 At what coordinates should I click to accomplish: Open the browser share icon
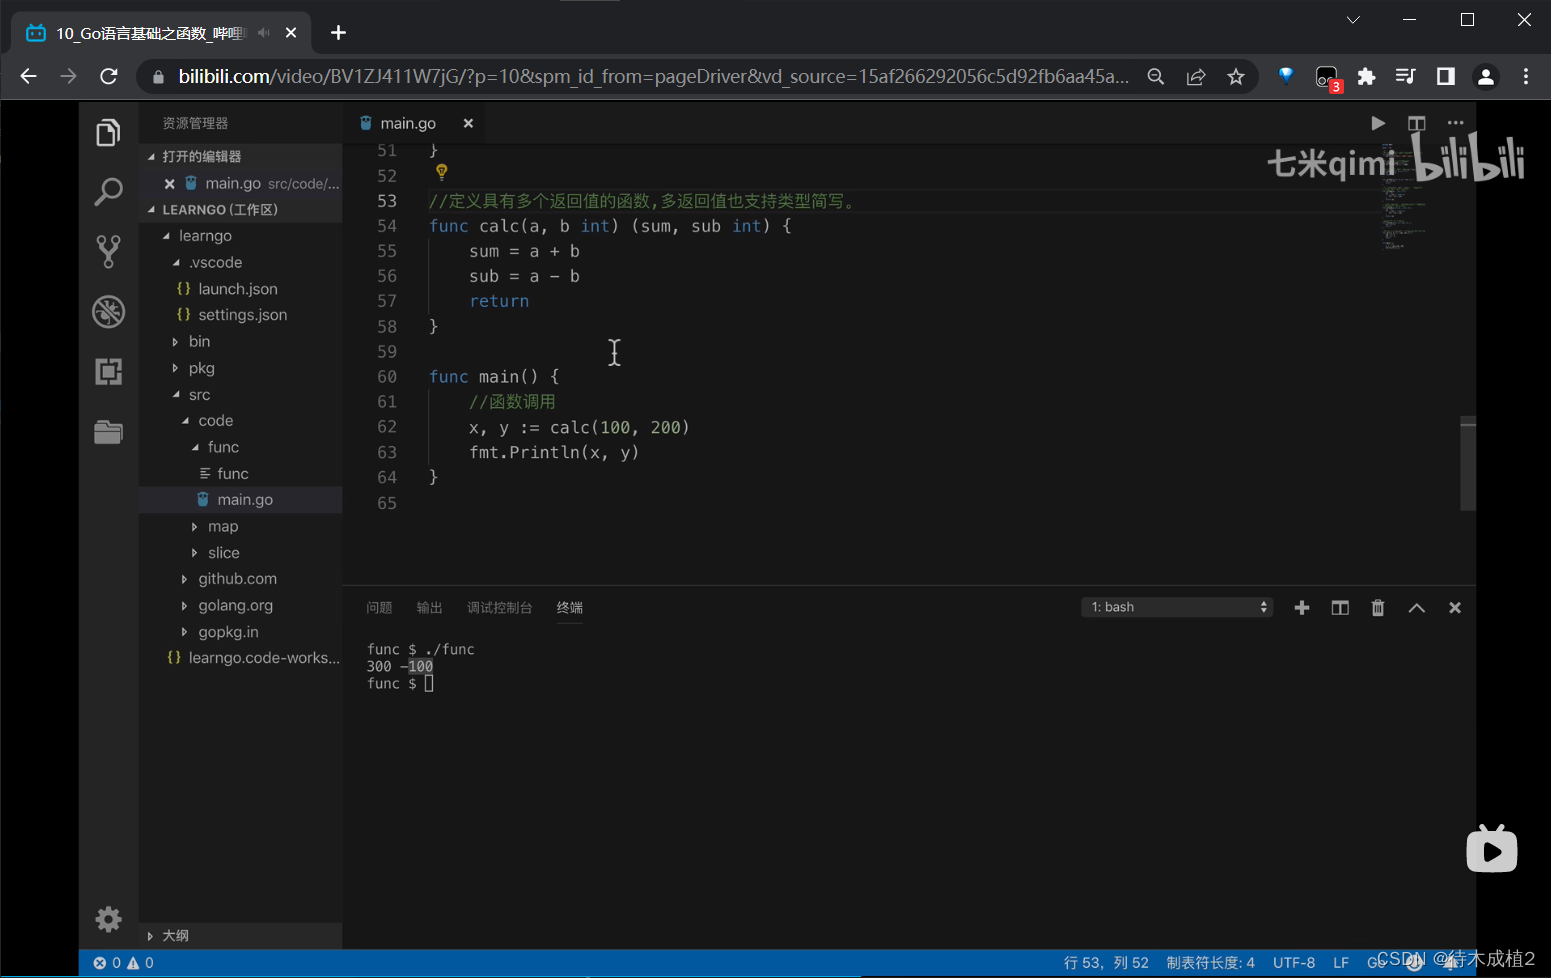pos(1196,77)
